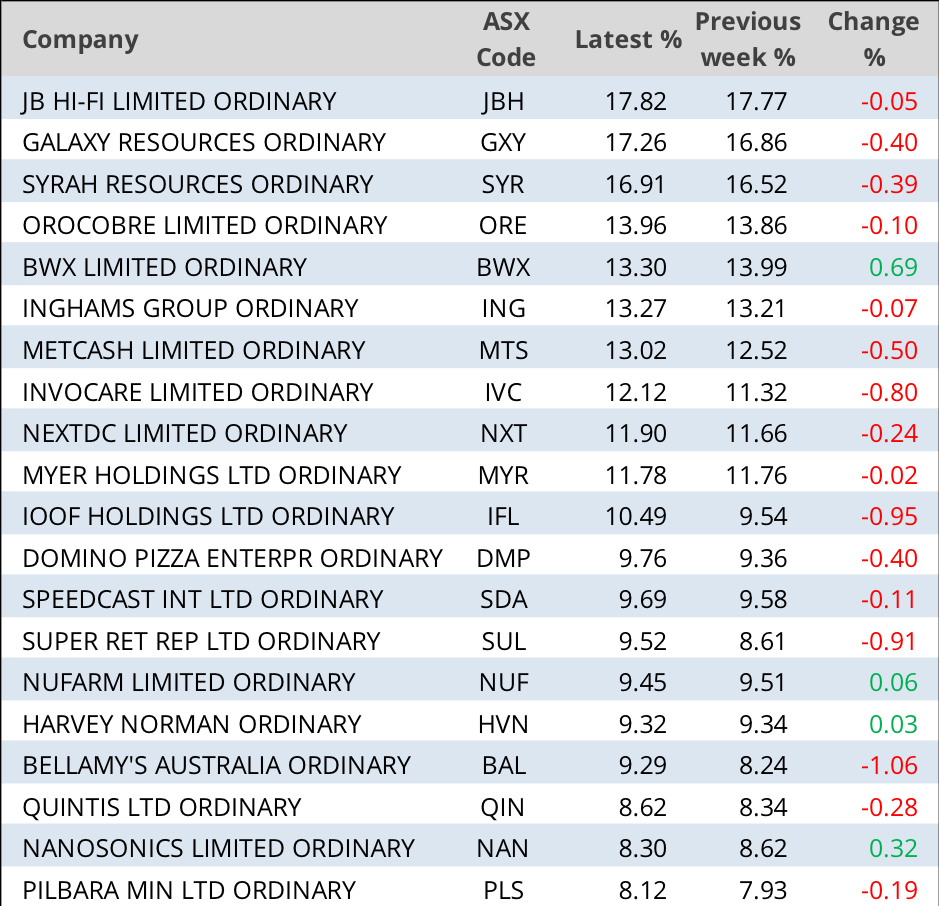Select the red -1.06 change value
Viewport: 939px width, 906px height.
point(889,765)
